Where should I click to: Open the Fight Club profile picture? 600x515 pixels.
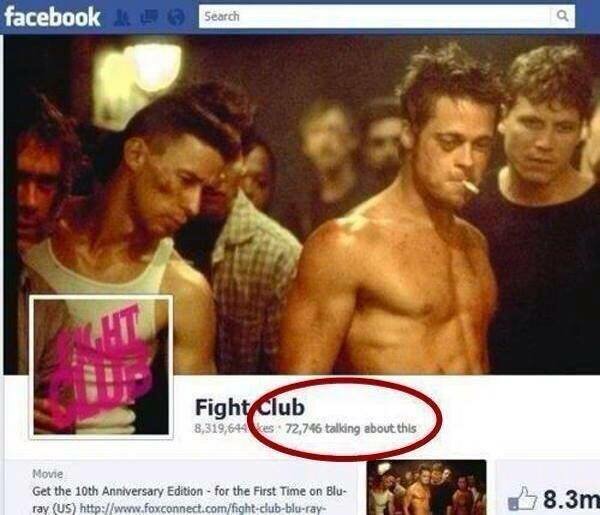coord(101,367)
